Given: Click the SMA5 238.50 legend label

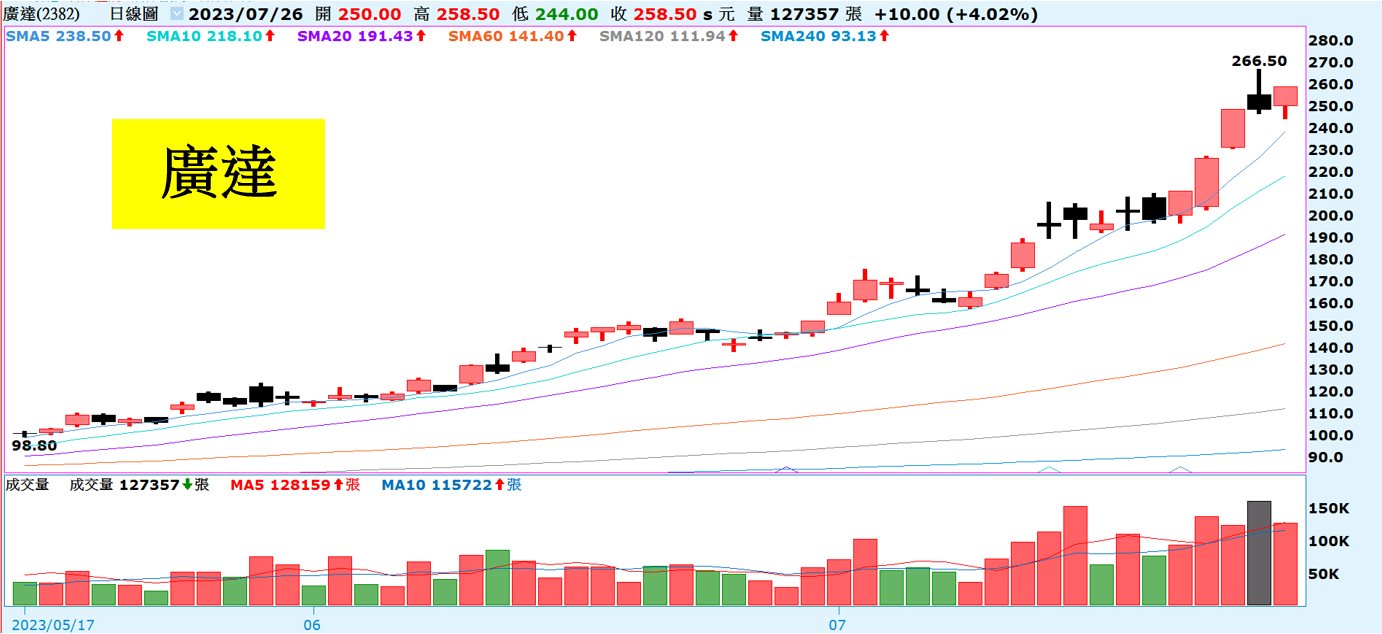Looking at the screenshot, I should tap(58, 36).
